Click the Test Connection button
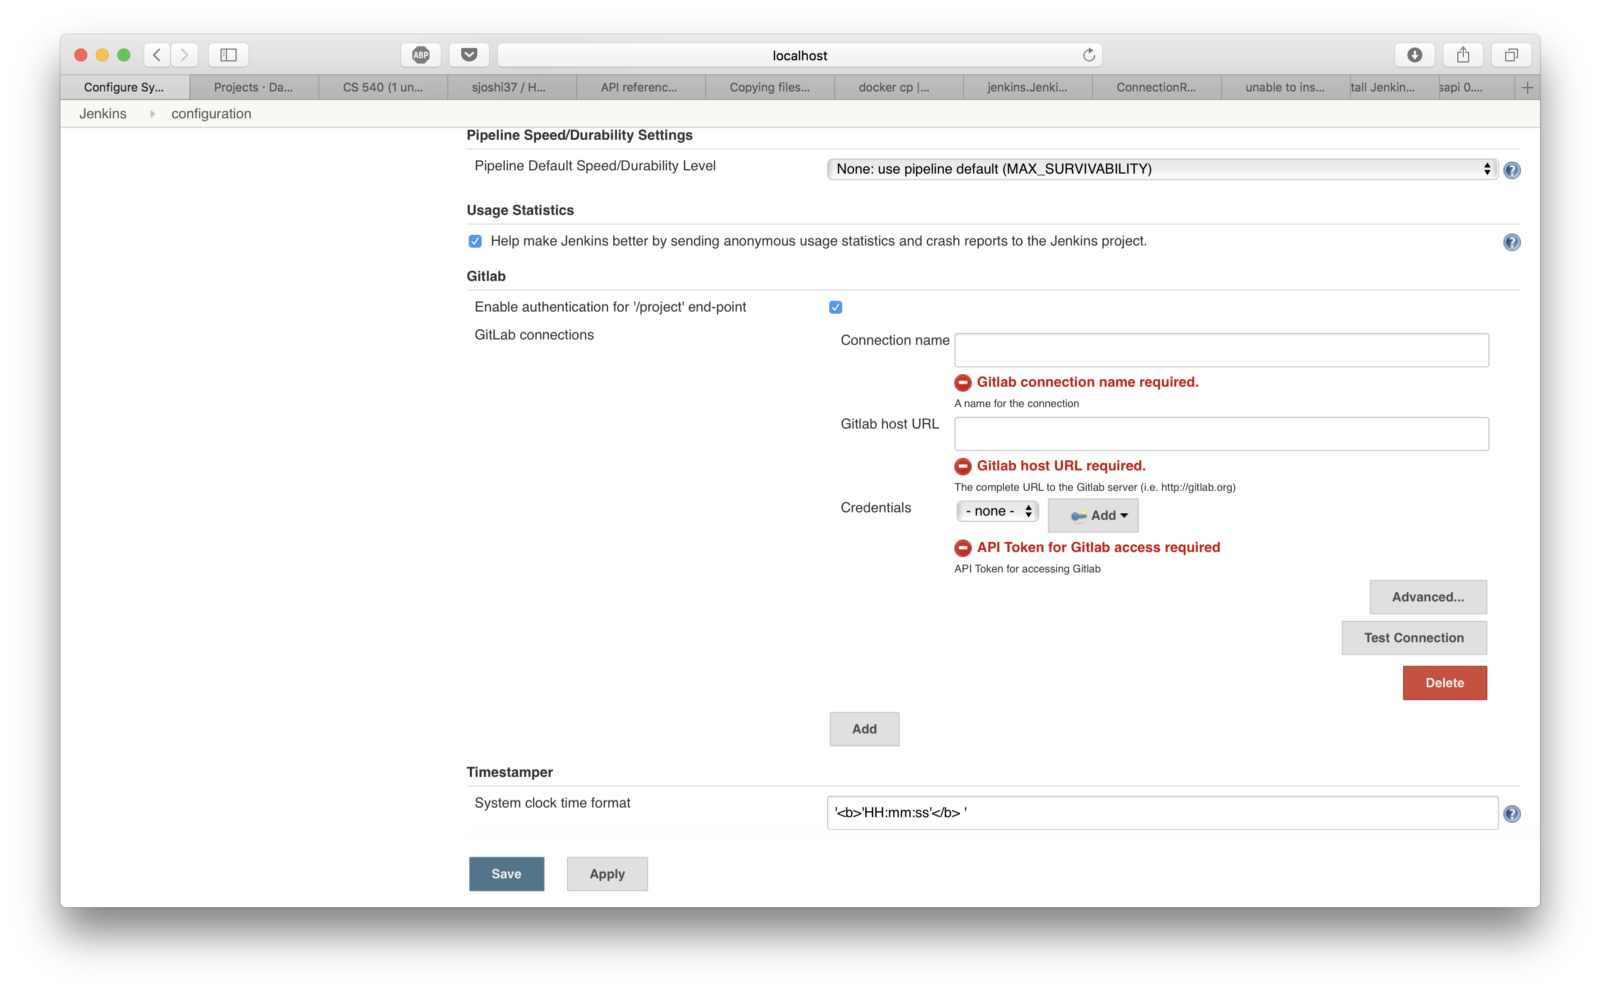The height and width of the screenshot is (993, 1600). click(x=1414, y=638)
